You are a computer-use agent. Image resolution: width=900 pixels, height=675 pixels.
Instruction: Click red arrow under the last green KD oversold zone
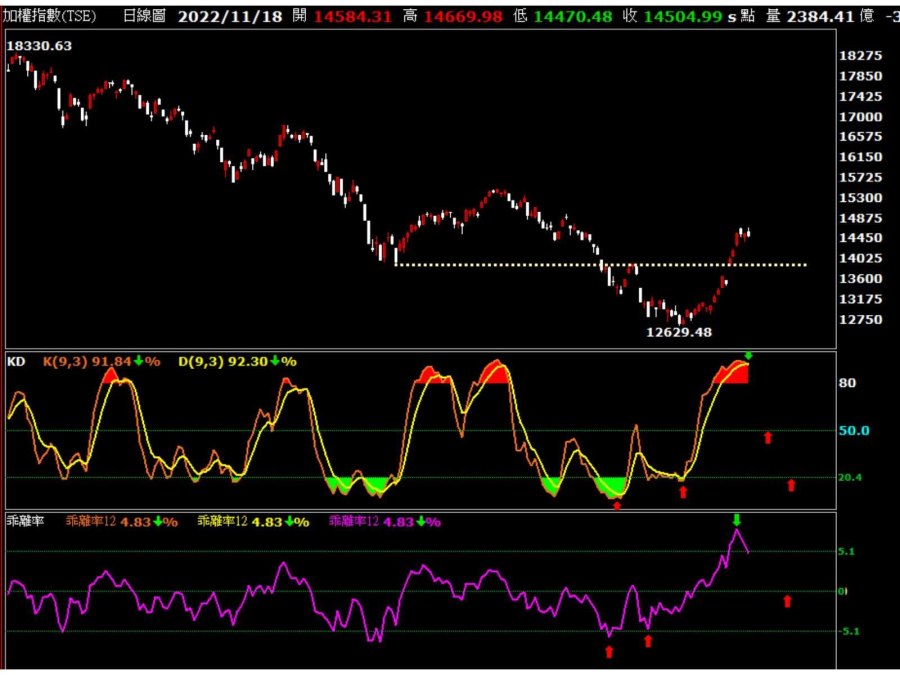click(616, 505)
